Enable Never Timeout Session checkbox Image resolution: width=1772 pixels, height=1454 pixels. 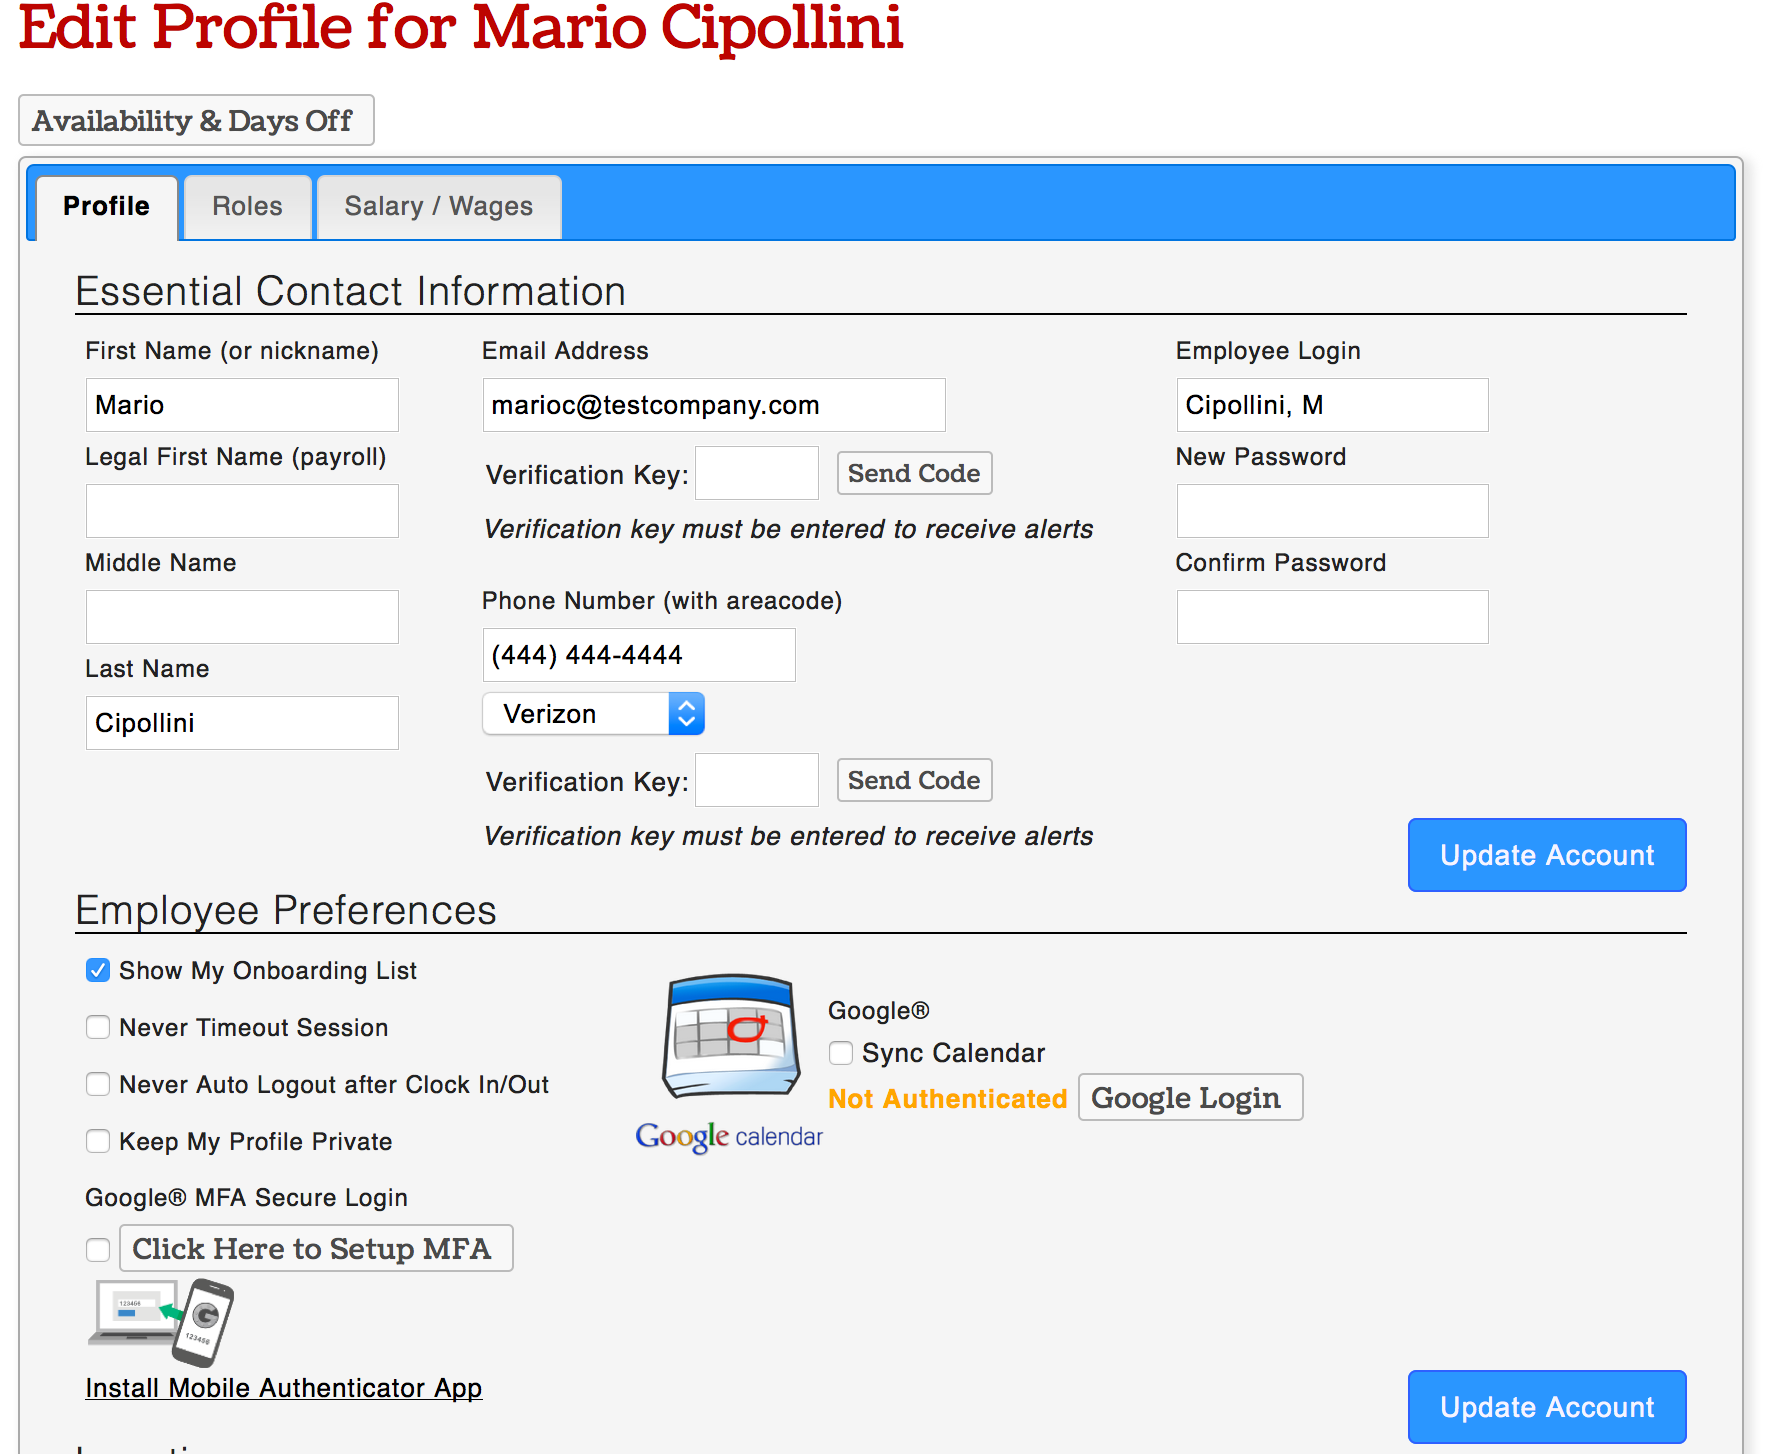click(x=98, y=1028)
